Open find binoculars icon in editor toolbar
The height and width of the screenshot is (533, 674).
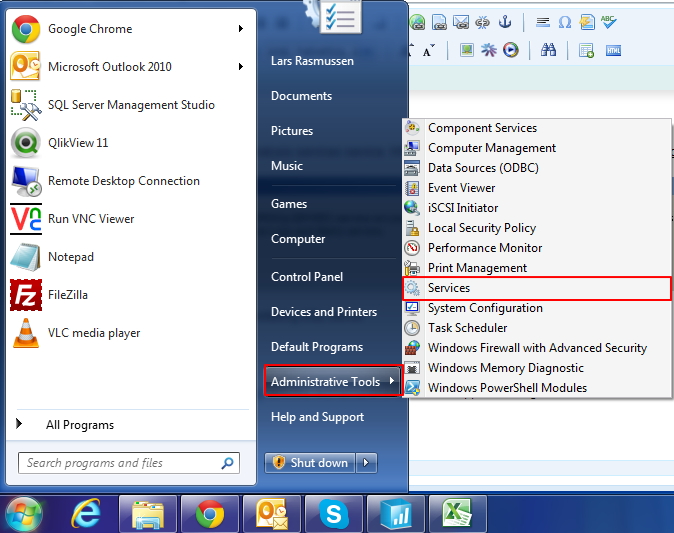(548, 50)
